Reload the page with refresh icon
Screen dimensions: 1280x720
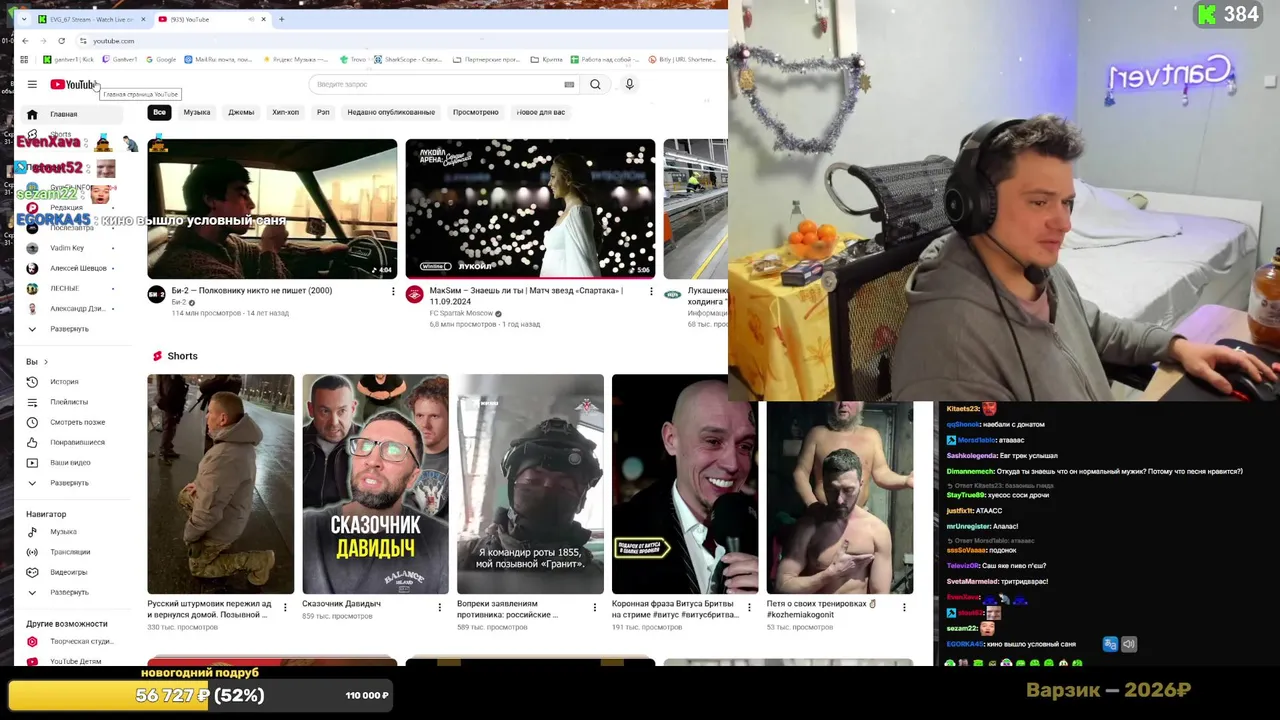pyautogui.click(x=61, y=41)
